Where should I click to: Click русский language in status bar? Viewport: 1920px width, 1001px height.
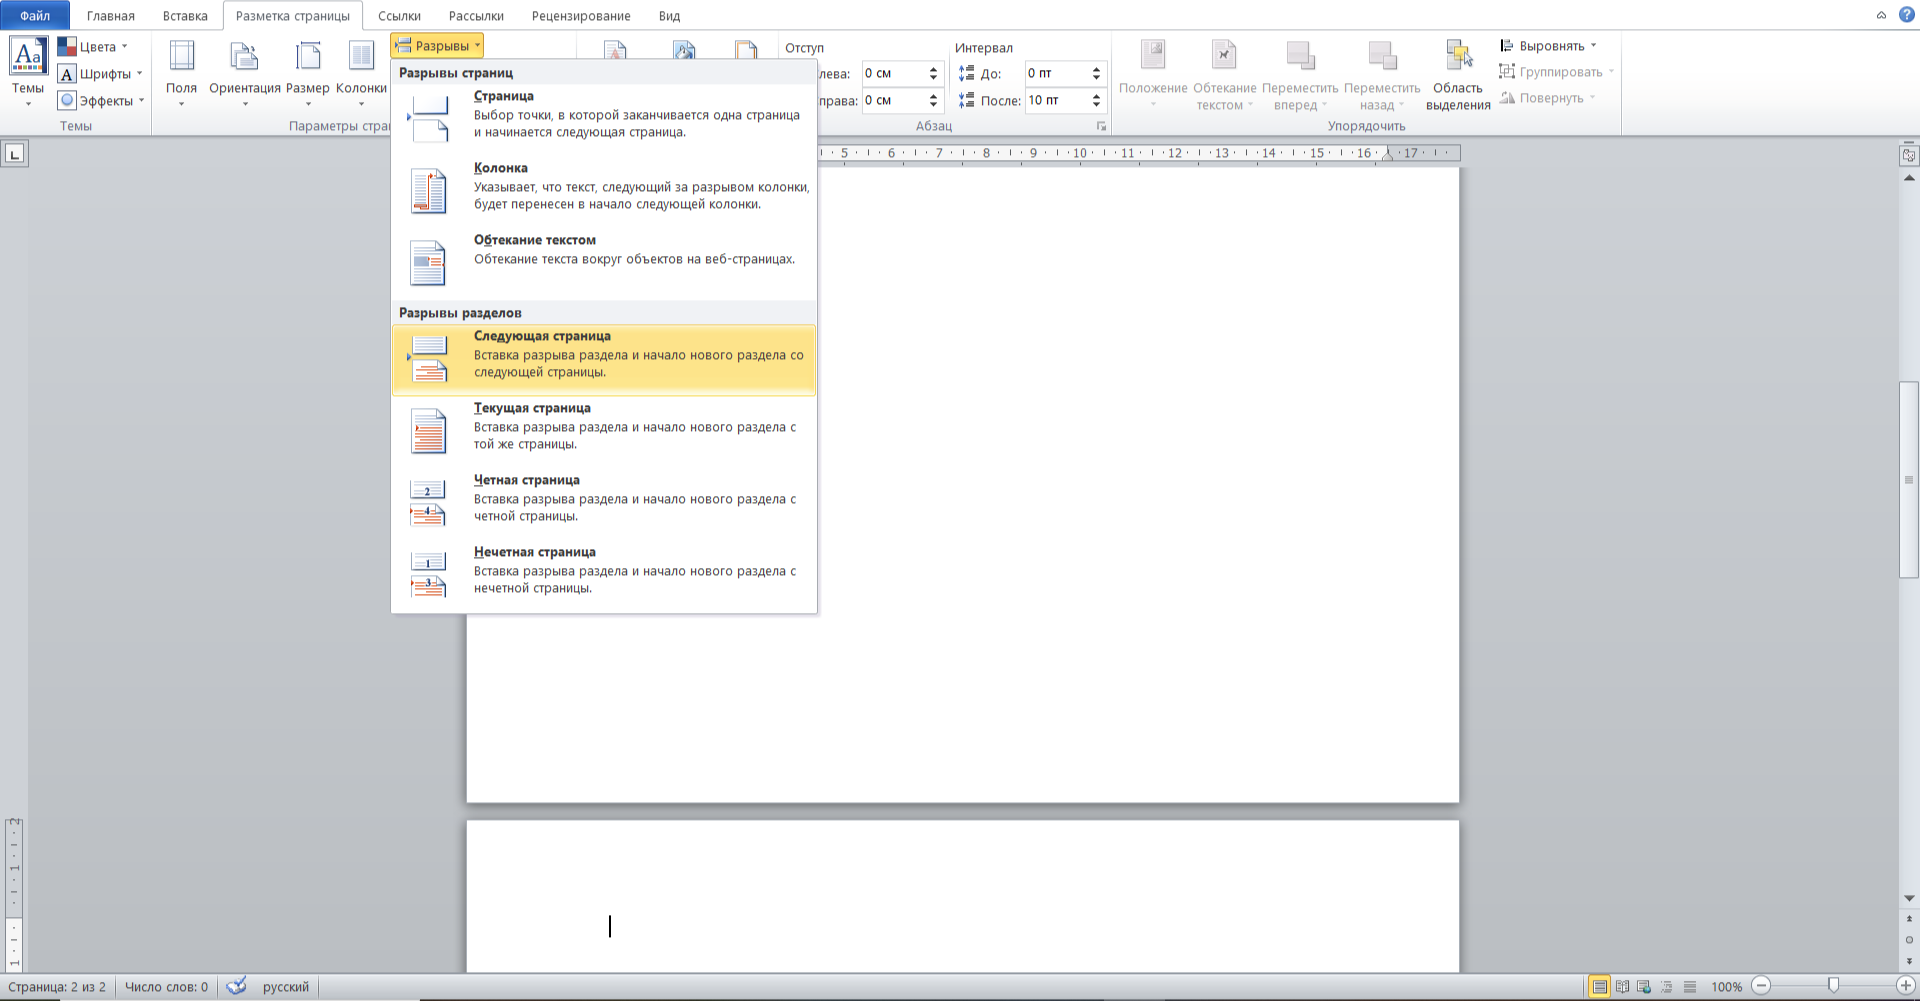(x=286, y=987)
